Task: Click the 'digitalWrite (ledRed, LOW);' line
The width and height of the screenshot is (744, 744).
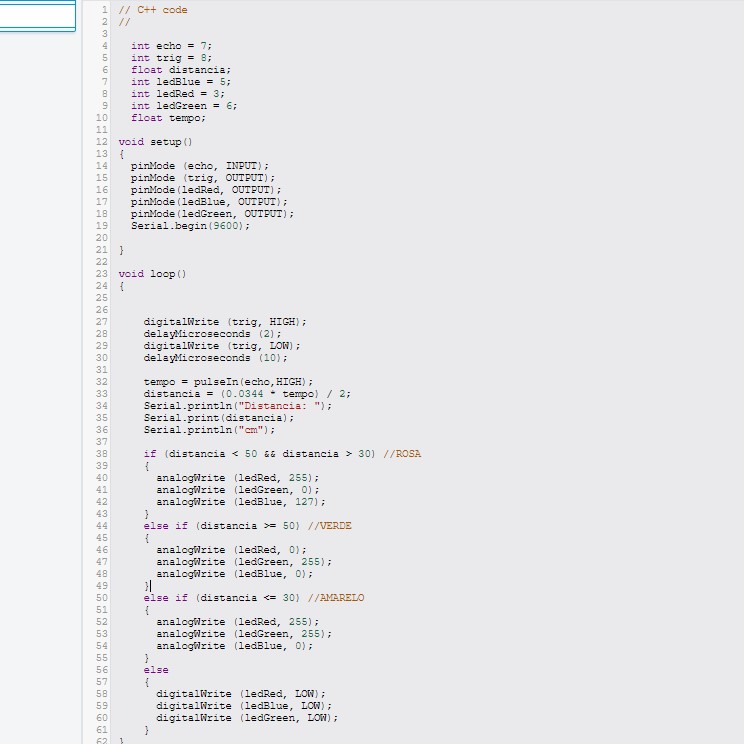Action: (241, 694)
